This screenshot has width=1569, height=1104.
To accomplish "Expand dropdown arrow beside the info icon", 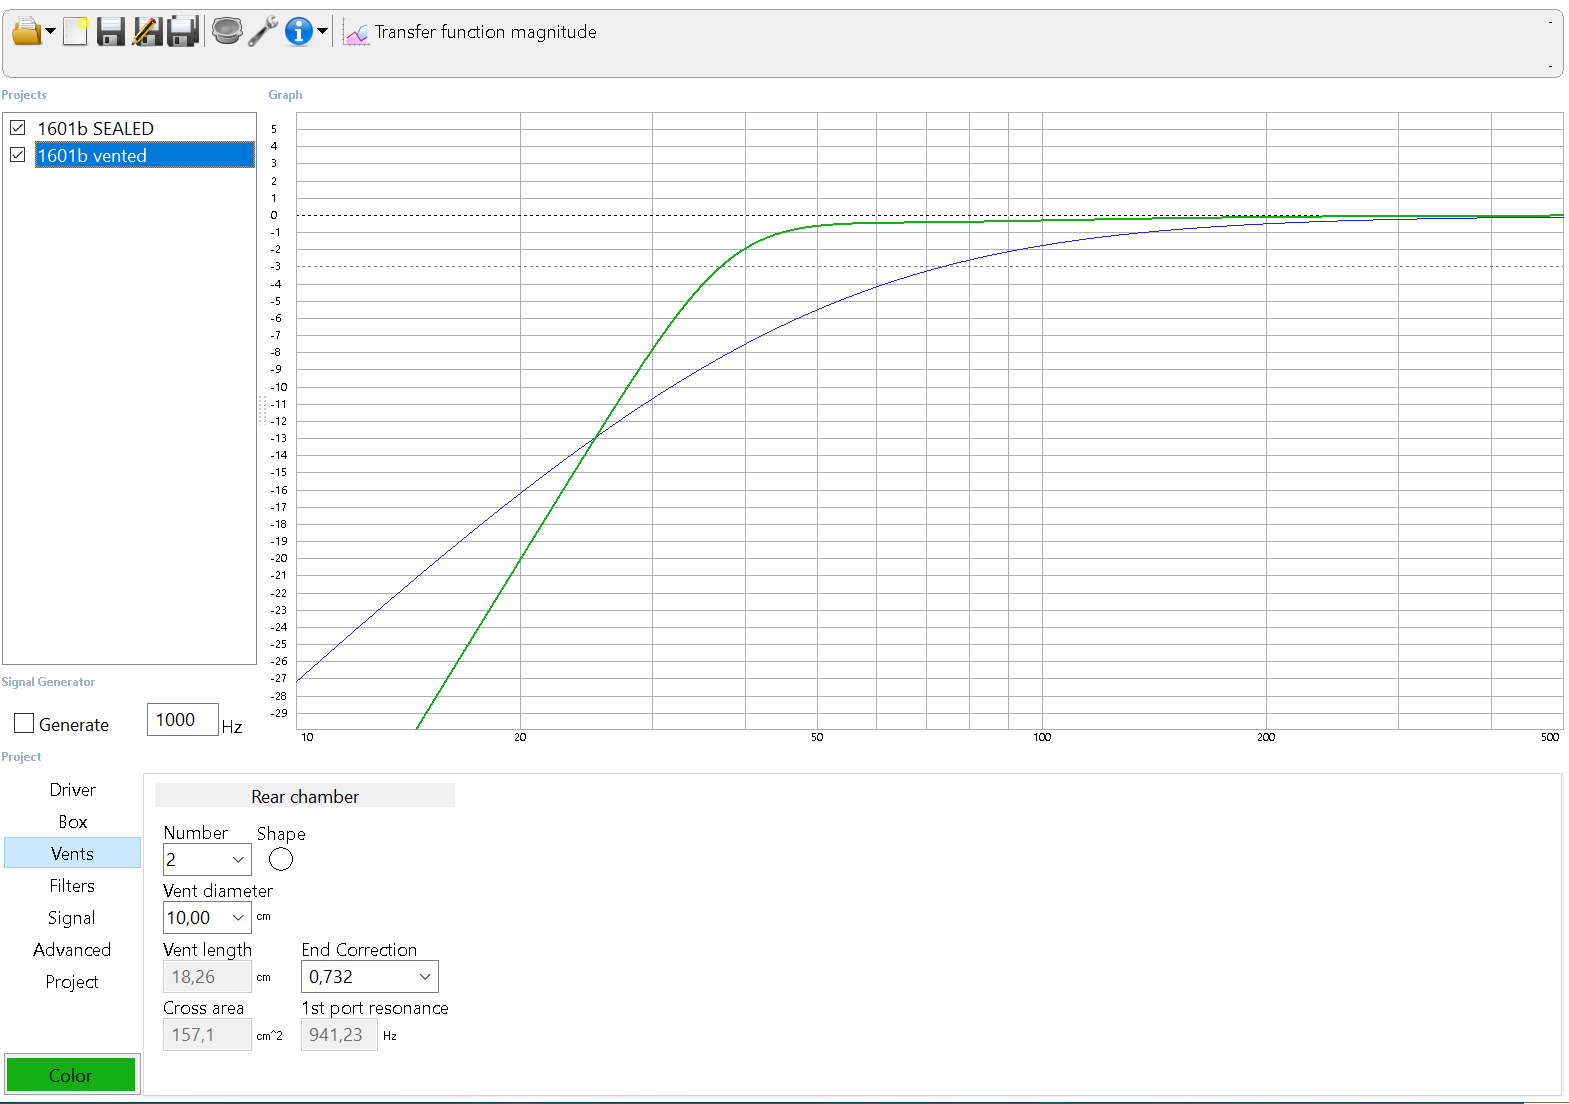I will 322,32.
